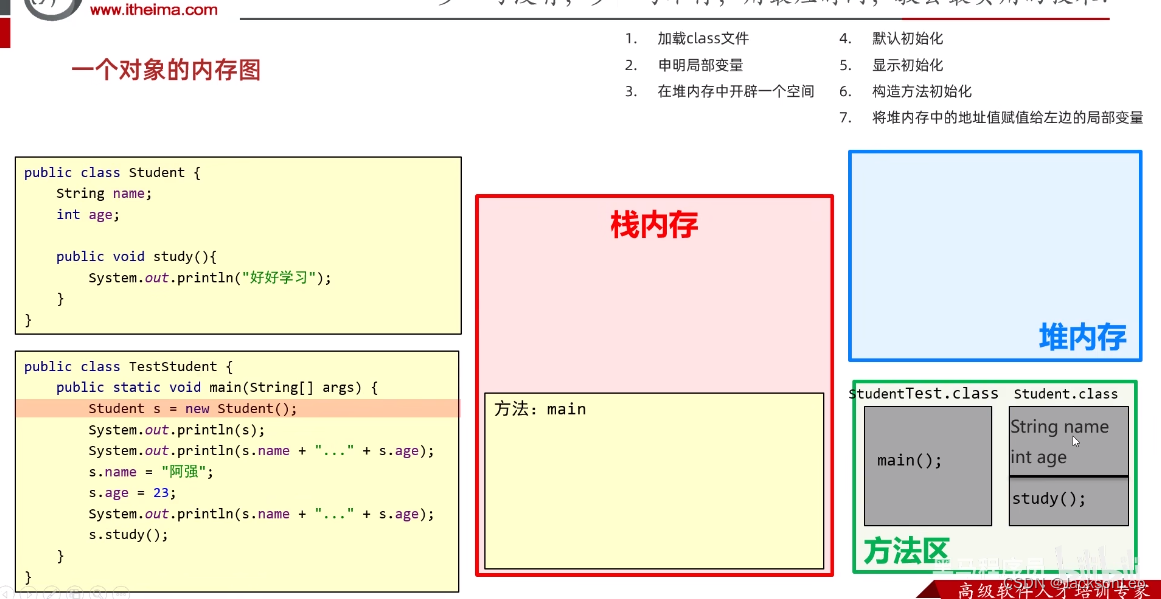Select the next-slide arrow icon

[29, 592]
